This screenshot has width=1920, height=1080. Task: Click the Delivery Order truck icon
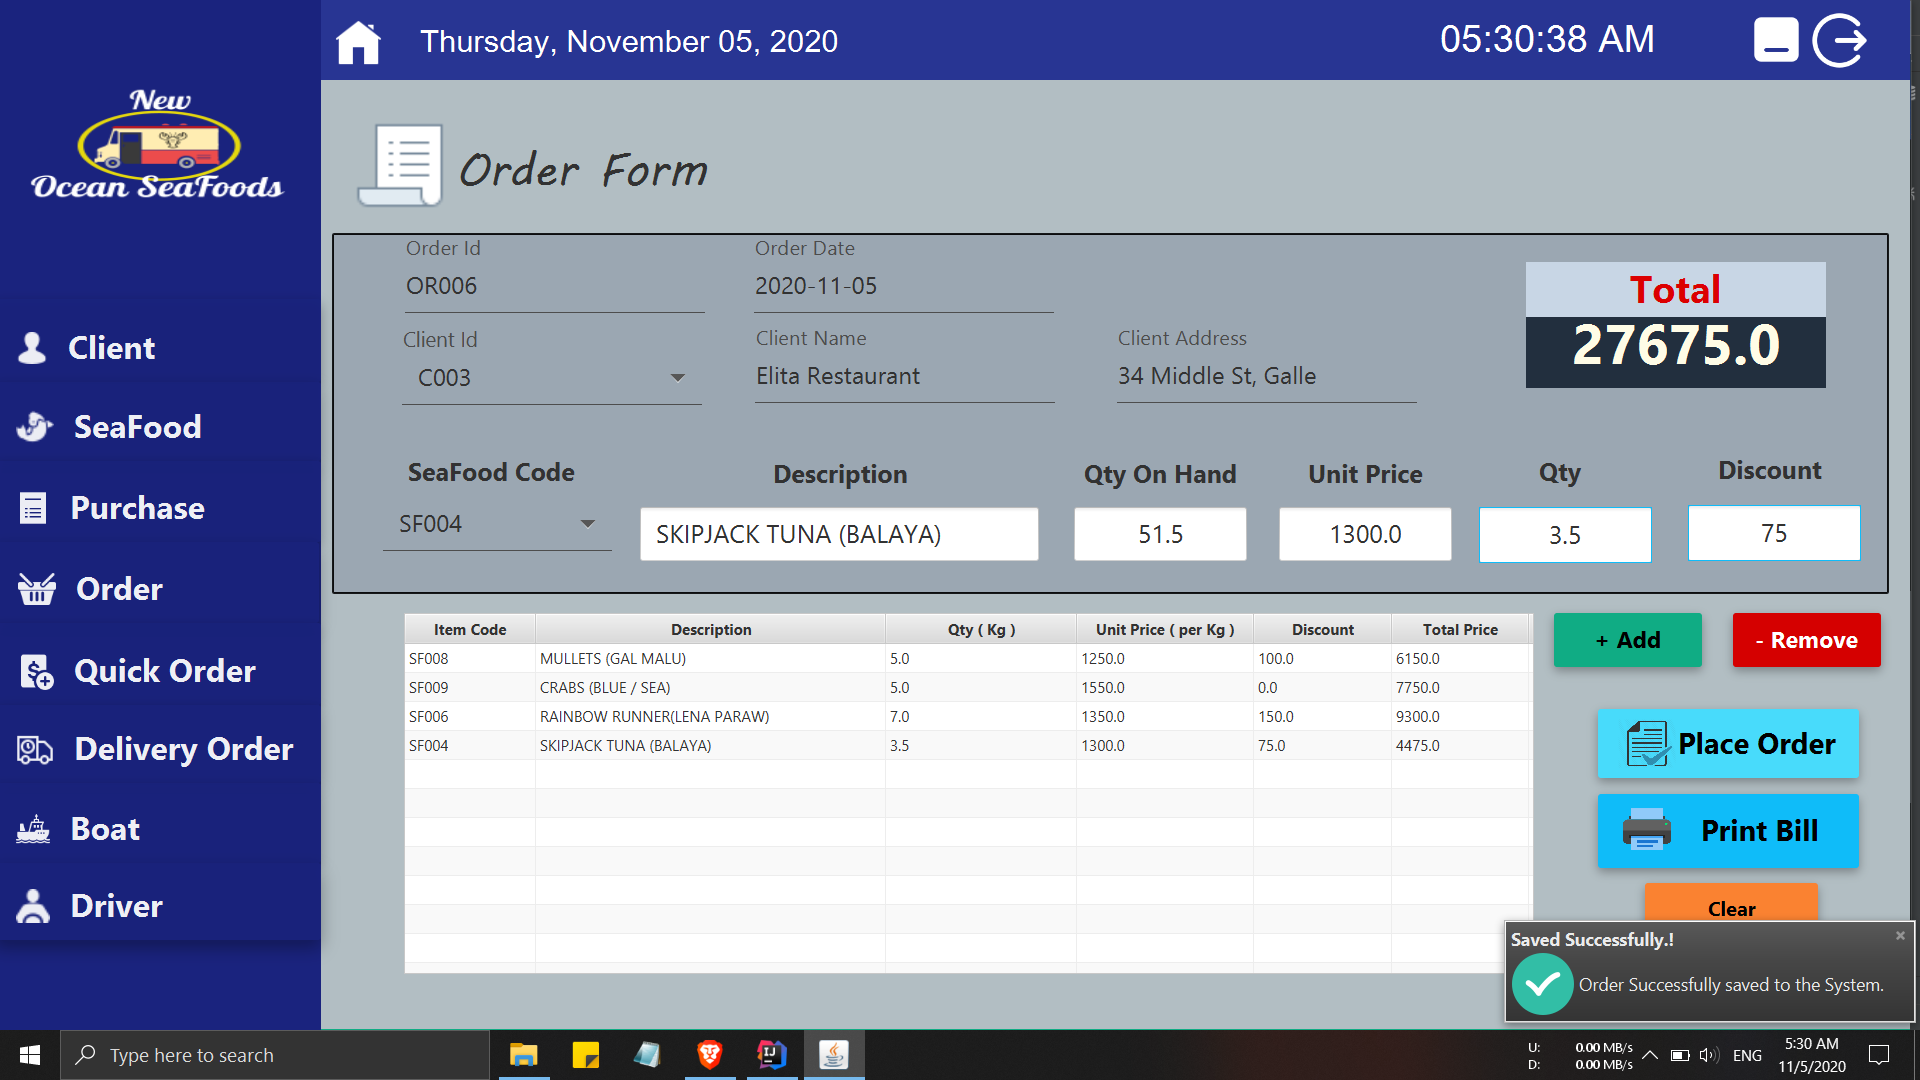point(32,748)
